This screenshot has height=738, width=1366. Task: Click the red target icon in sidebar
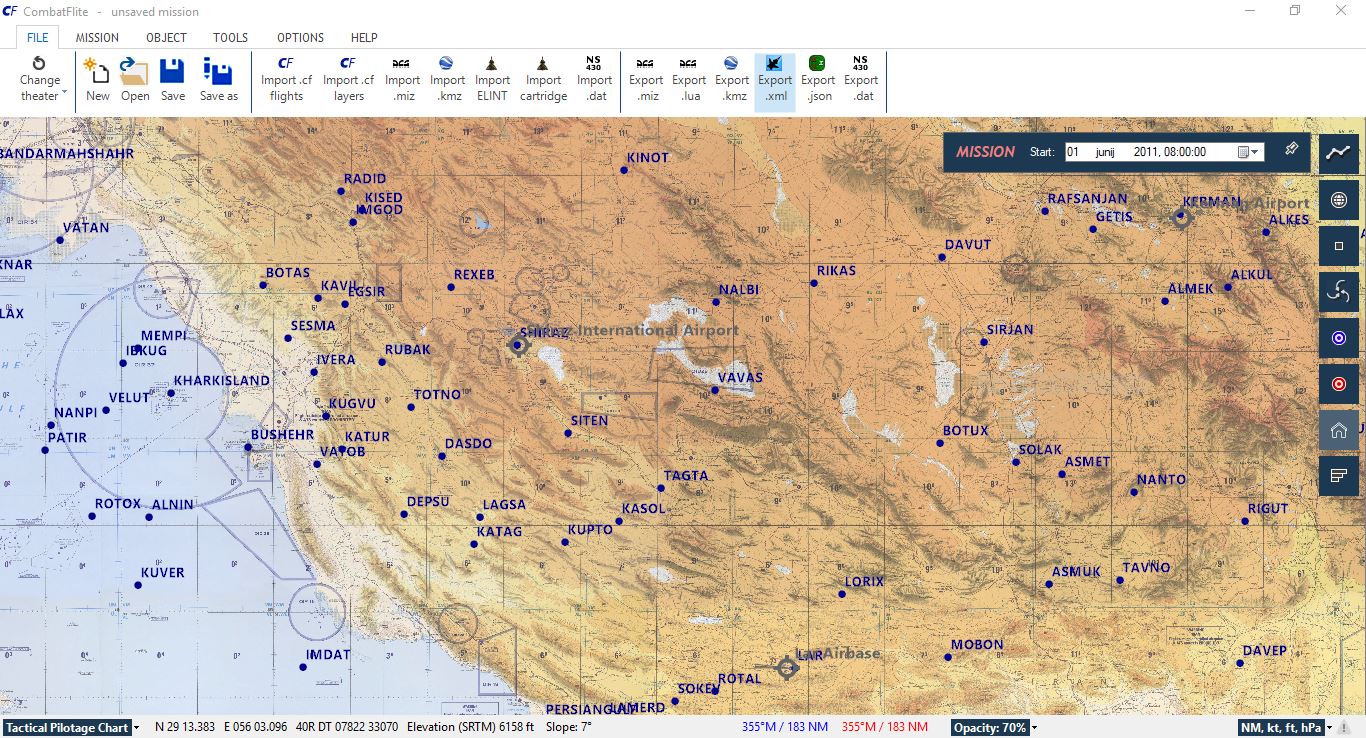click(x=1338, y=384)
